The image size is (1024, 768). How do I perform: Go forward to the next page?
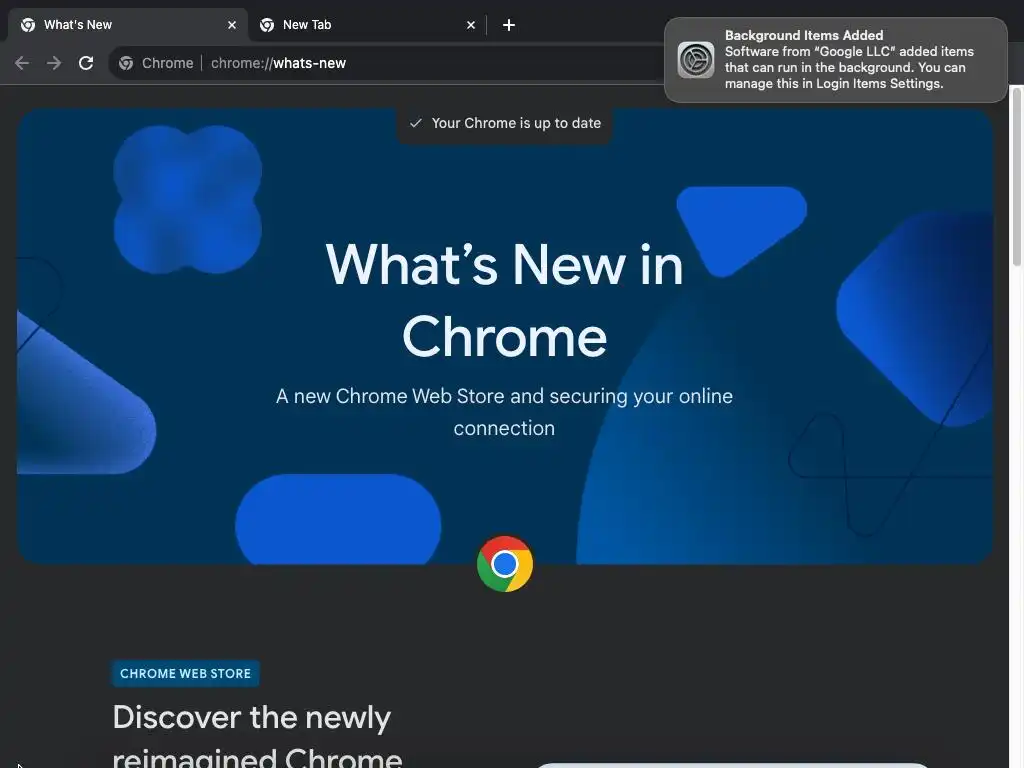(x=54, y=63)
